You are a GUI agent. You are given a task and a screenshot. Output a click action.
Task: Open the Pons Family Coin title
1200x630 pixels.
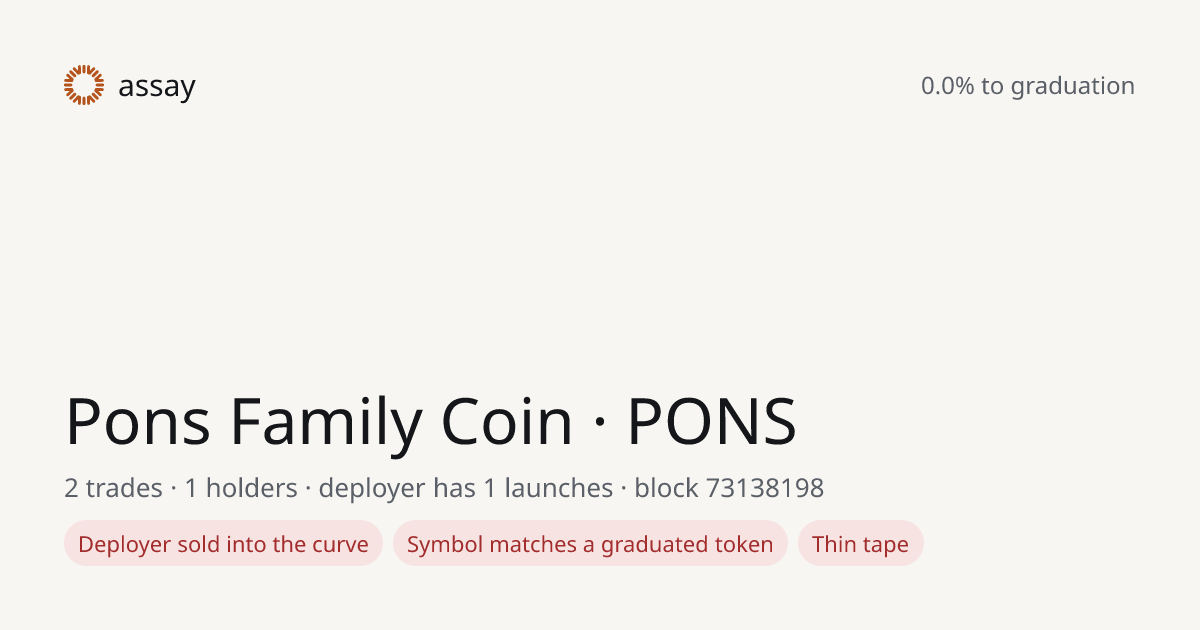pos(319,421)
